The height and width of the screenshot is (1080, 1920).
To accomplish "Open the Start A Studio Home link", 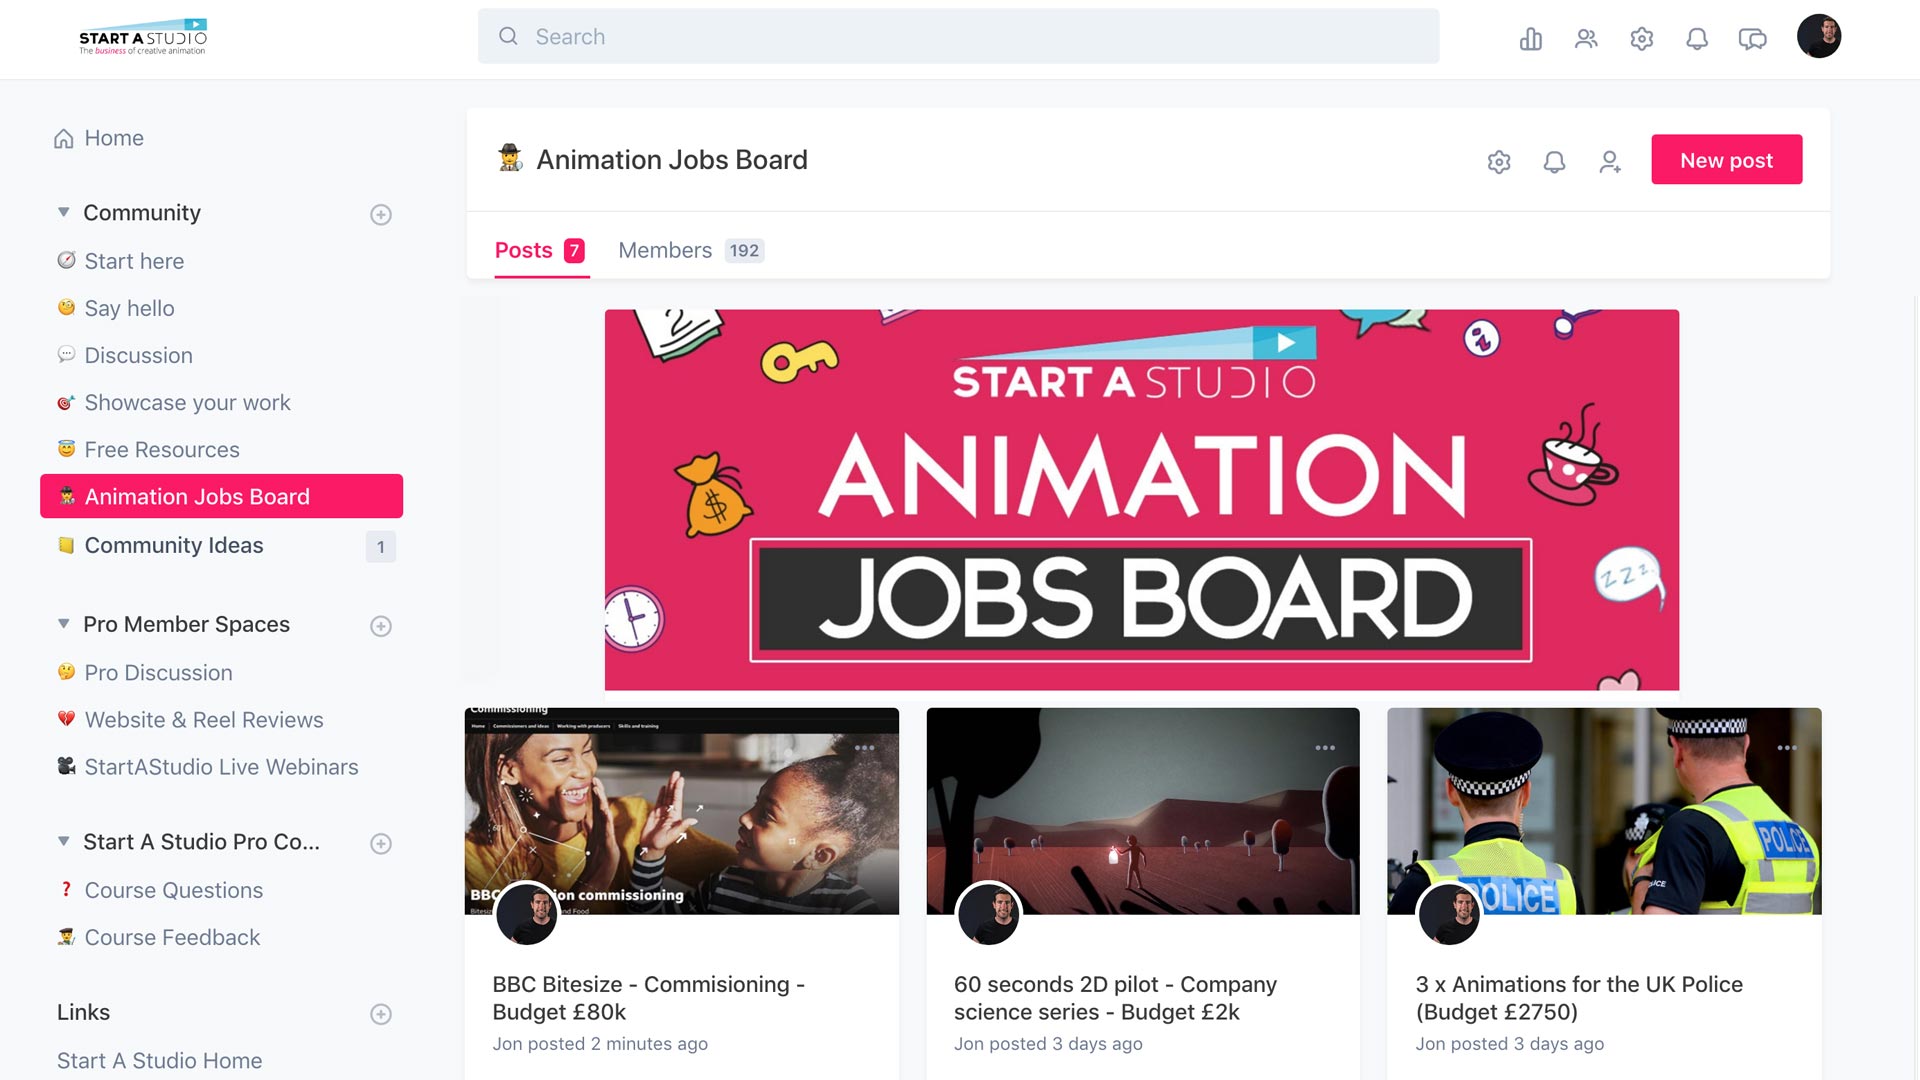I will tap(159, 1060).
